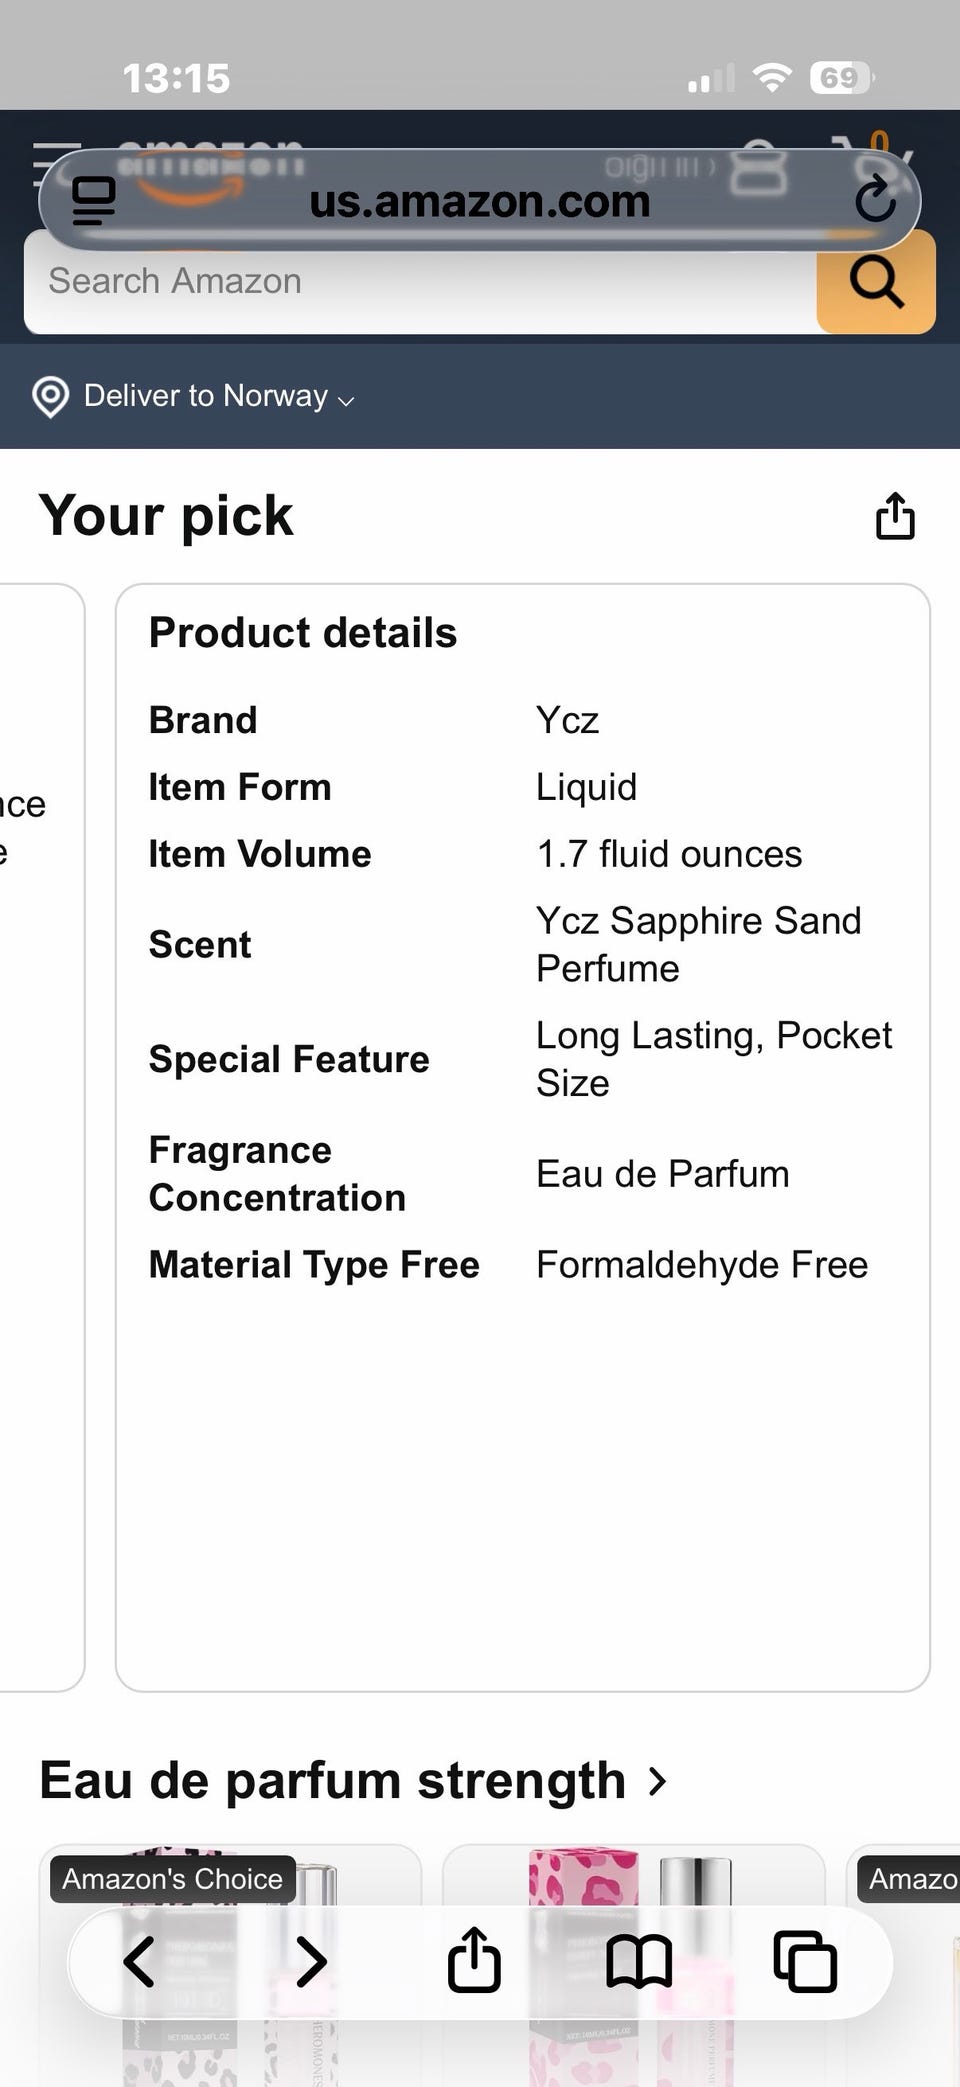Tap the us.amazon.com address bar
Screen dimensions: 960x2087
[x=479, y=200]
